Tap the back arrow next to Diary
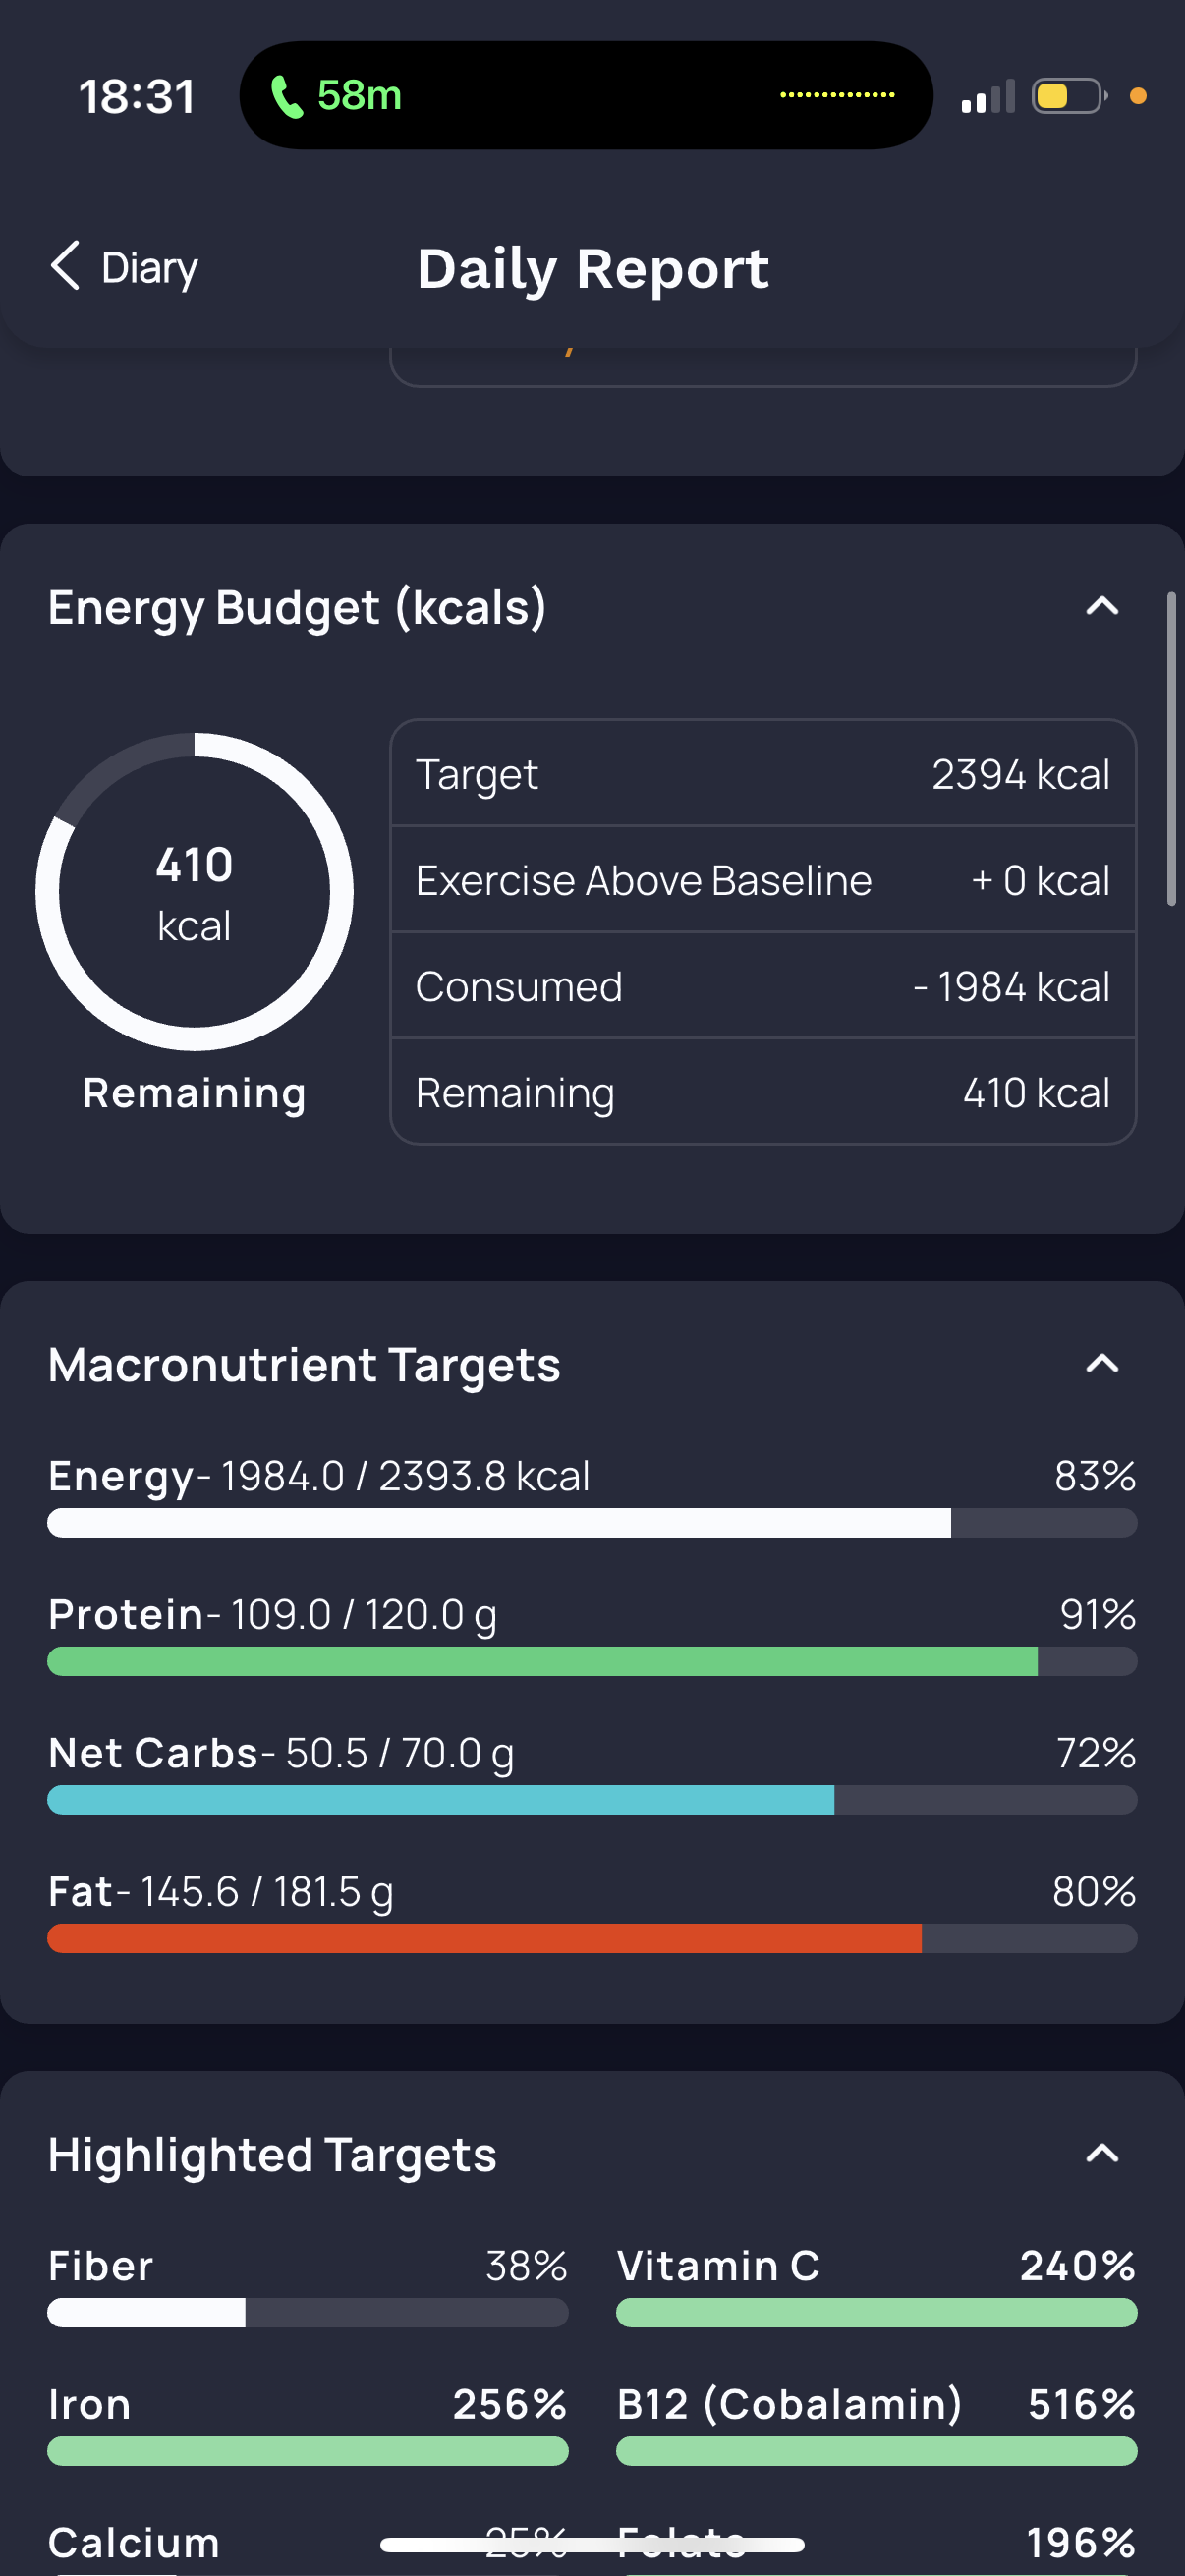Screen dimensions: 1185x2576 click(65, 266)
